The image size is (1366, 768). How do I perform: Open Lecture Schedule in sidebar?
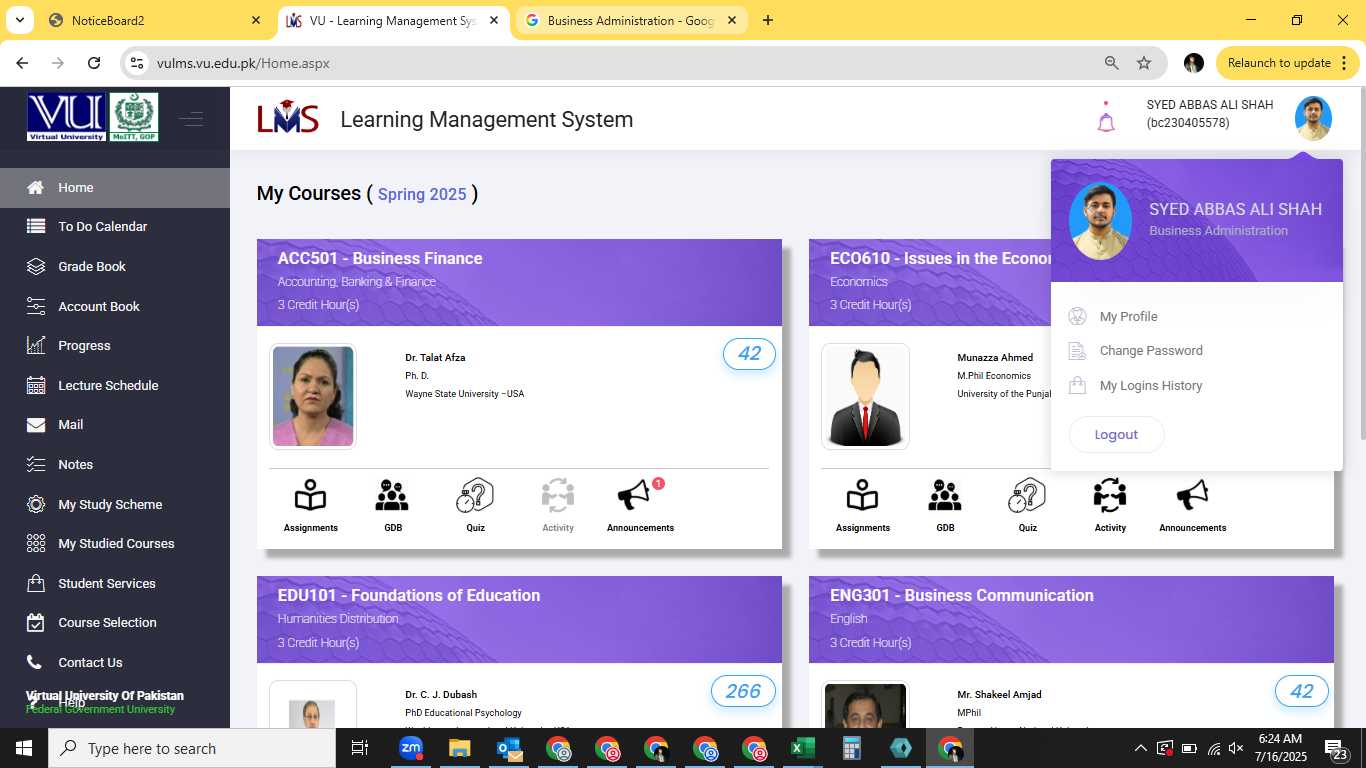coord(115,385)
